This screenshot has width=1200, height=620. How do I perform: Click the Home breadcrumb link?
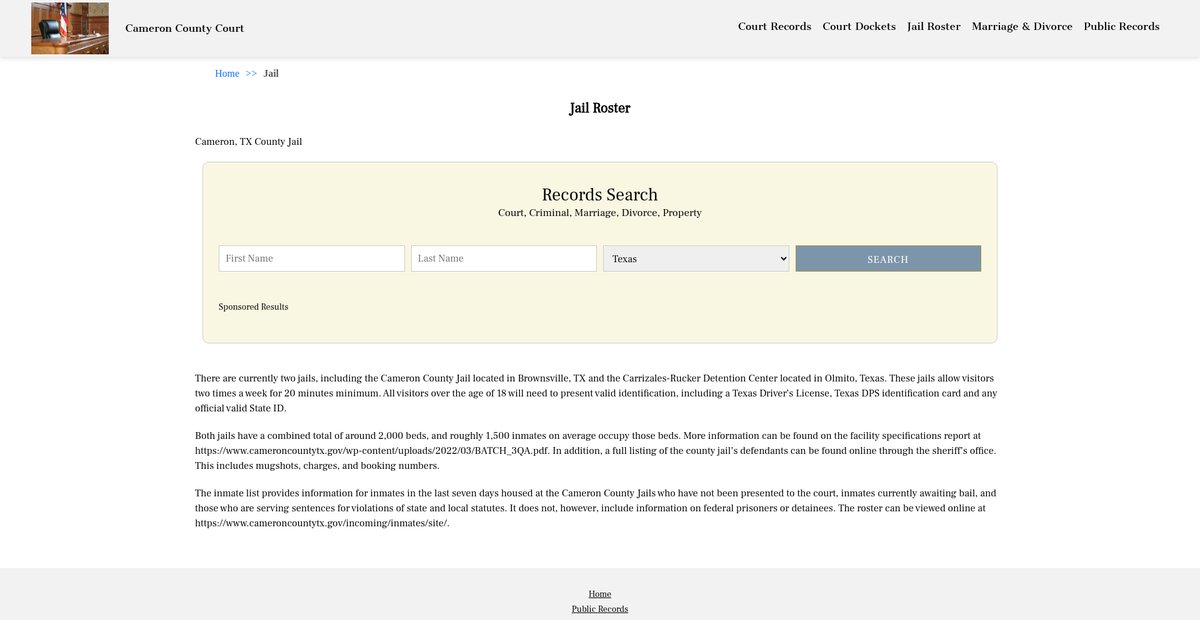(227, 74)
